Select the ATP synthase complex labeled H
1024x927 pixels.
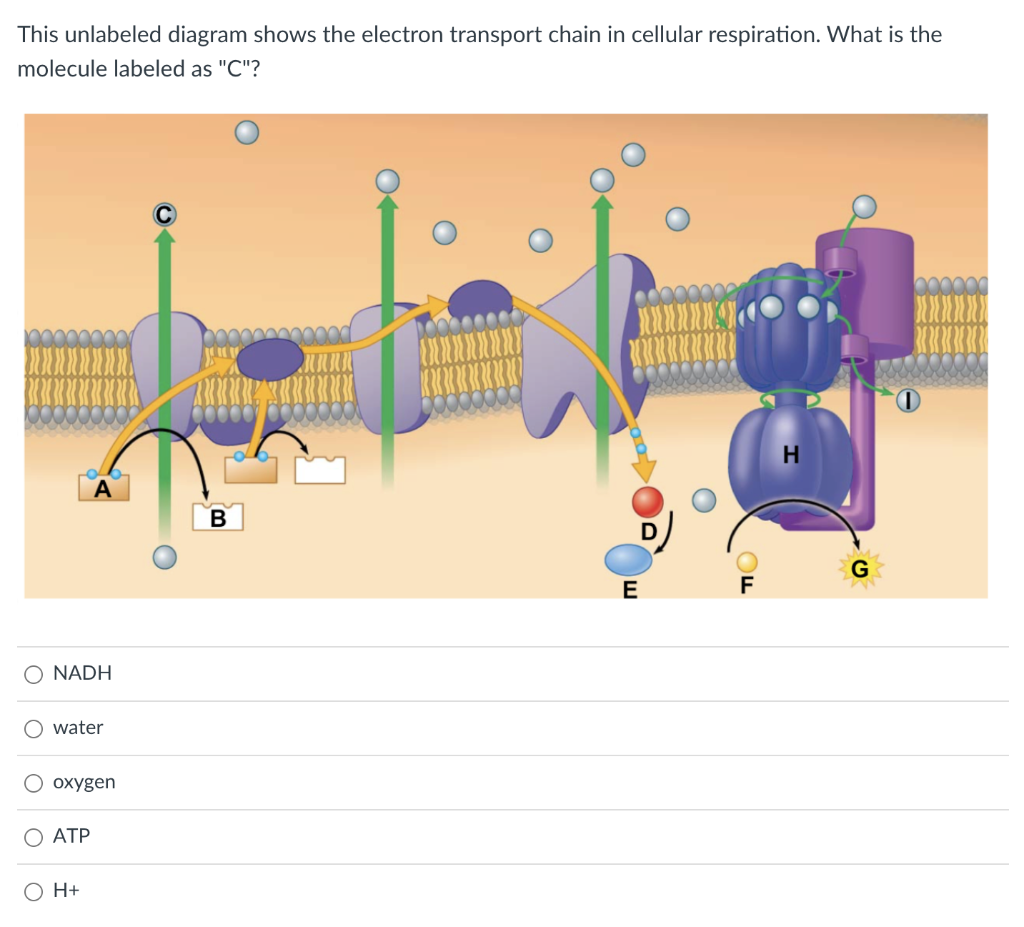point(789,455)
